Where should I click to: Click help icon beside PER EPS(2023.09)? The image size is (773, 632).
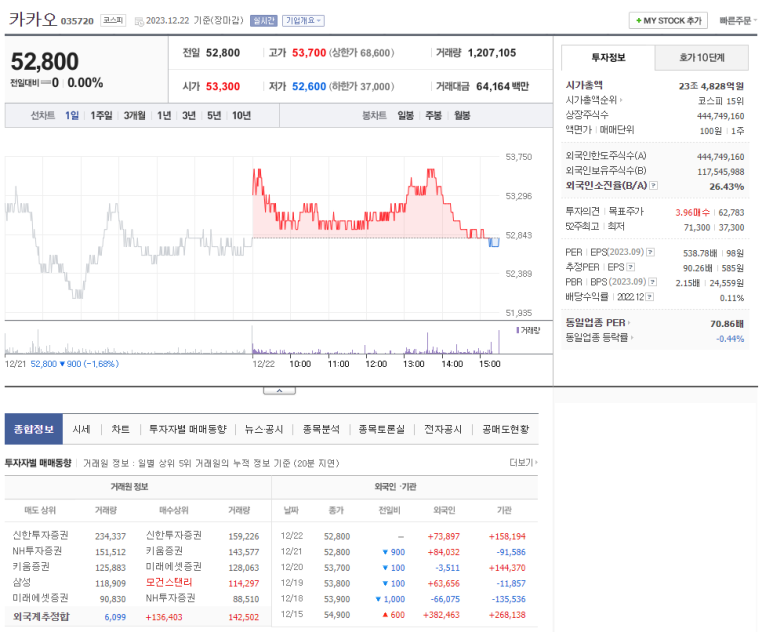(650, 252)
